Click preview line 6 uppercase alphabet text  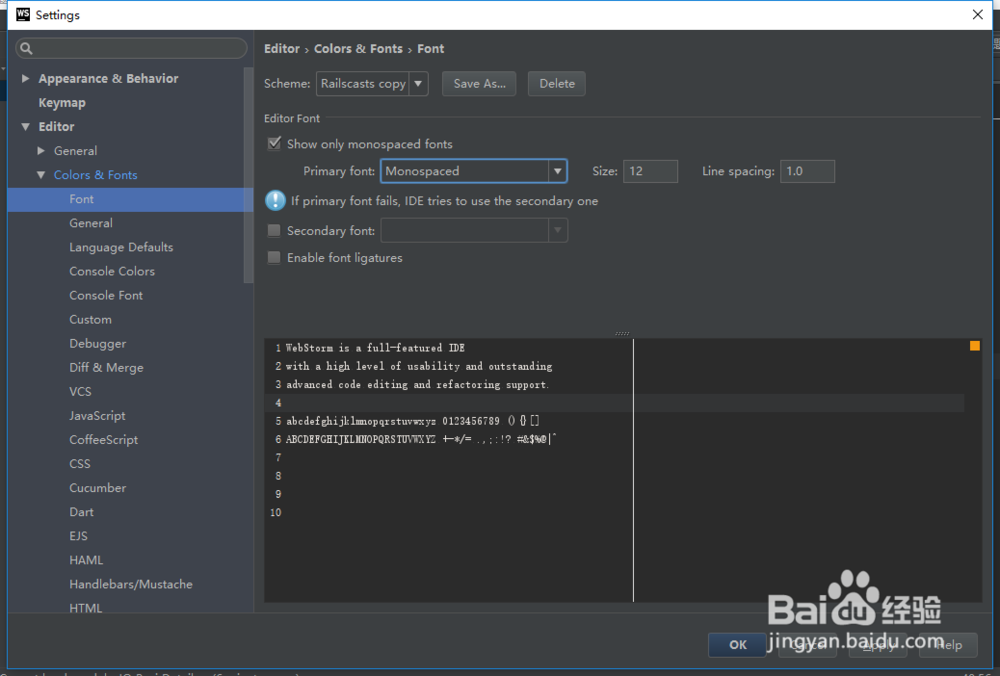tap(361, 439)
